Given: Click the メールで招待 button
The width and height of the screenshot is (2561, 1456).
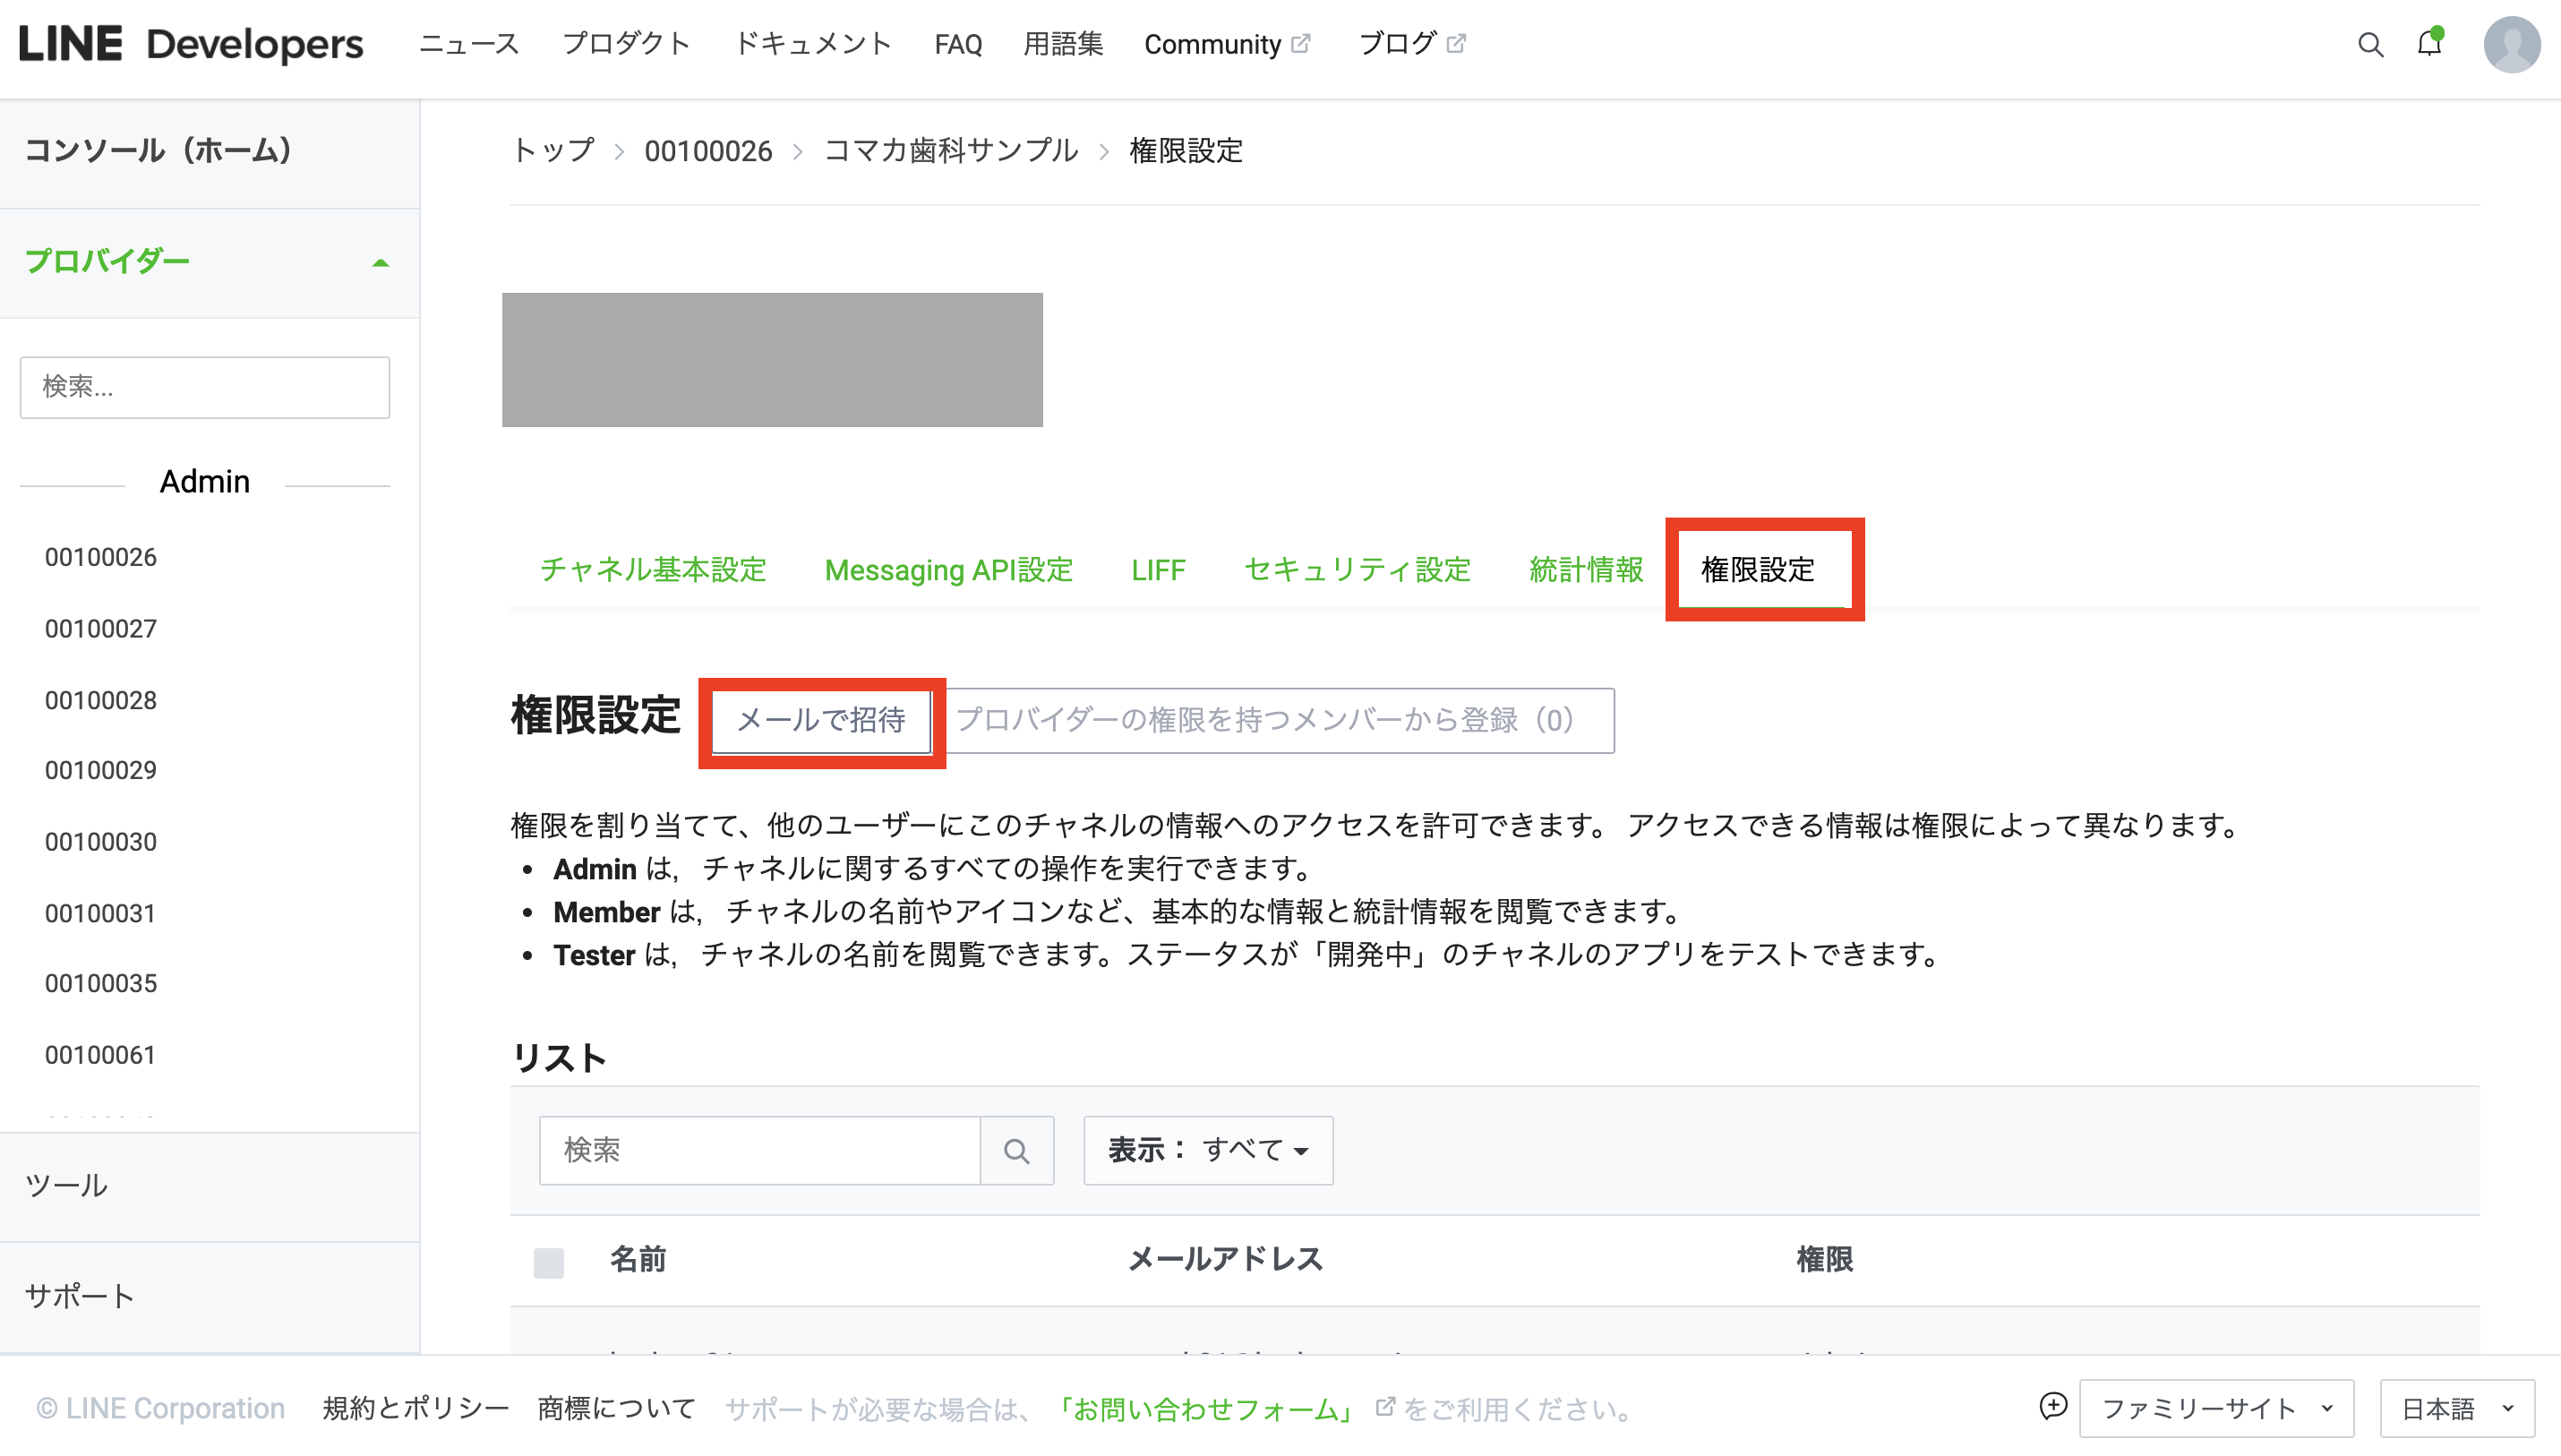Looking at the screenshot, I should (x=821, y=720).
